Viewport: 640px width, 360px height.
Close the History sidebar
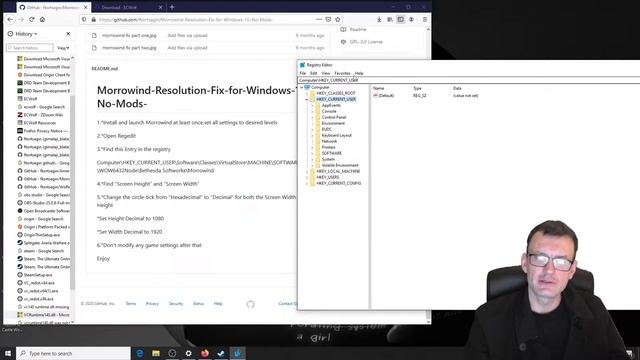coord(68,34)
